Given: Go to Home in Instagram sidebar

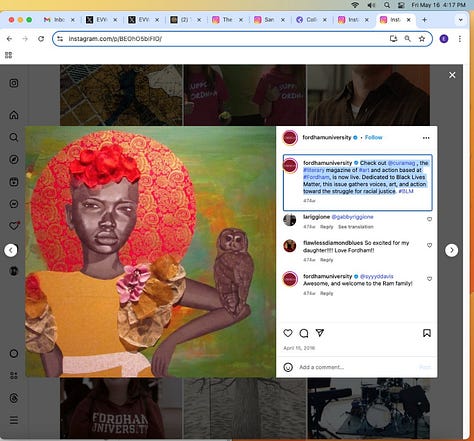Looking at the screenshot, I should click(14, 115).
